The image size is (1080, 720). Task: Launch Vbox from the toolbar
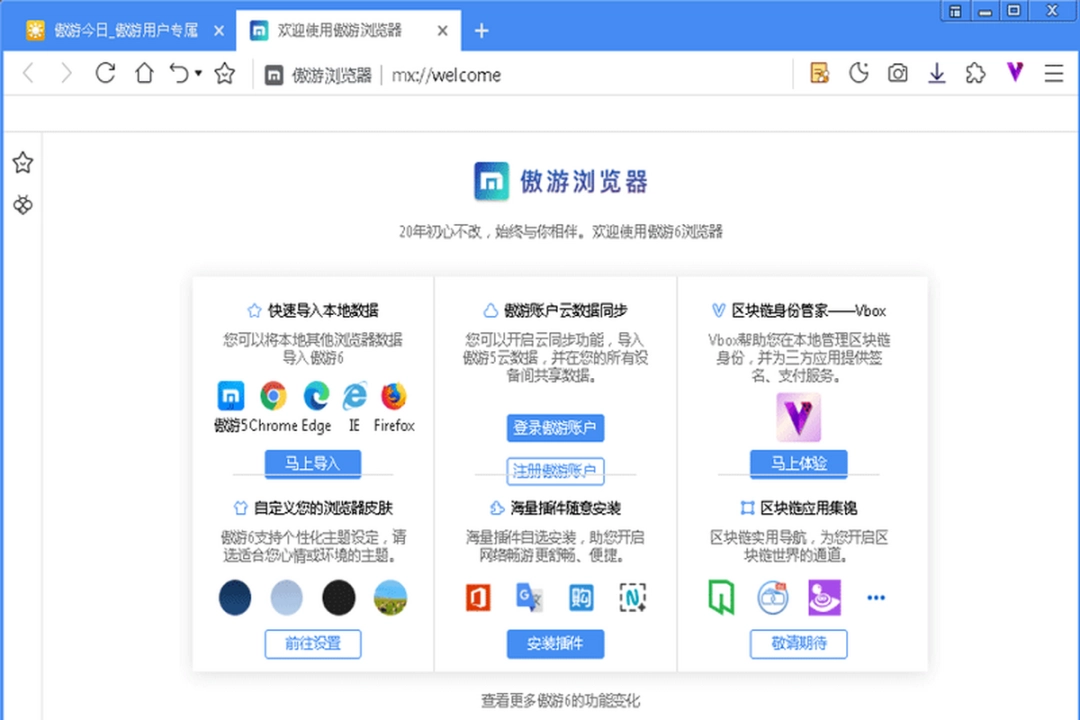pyautogui.click(x=1014, y=73)
